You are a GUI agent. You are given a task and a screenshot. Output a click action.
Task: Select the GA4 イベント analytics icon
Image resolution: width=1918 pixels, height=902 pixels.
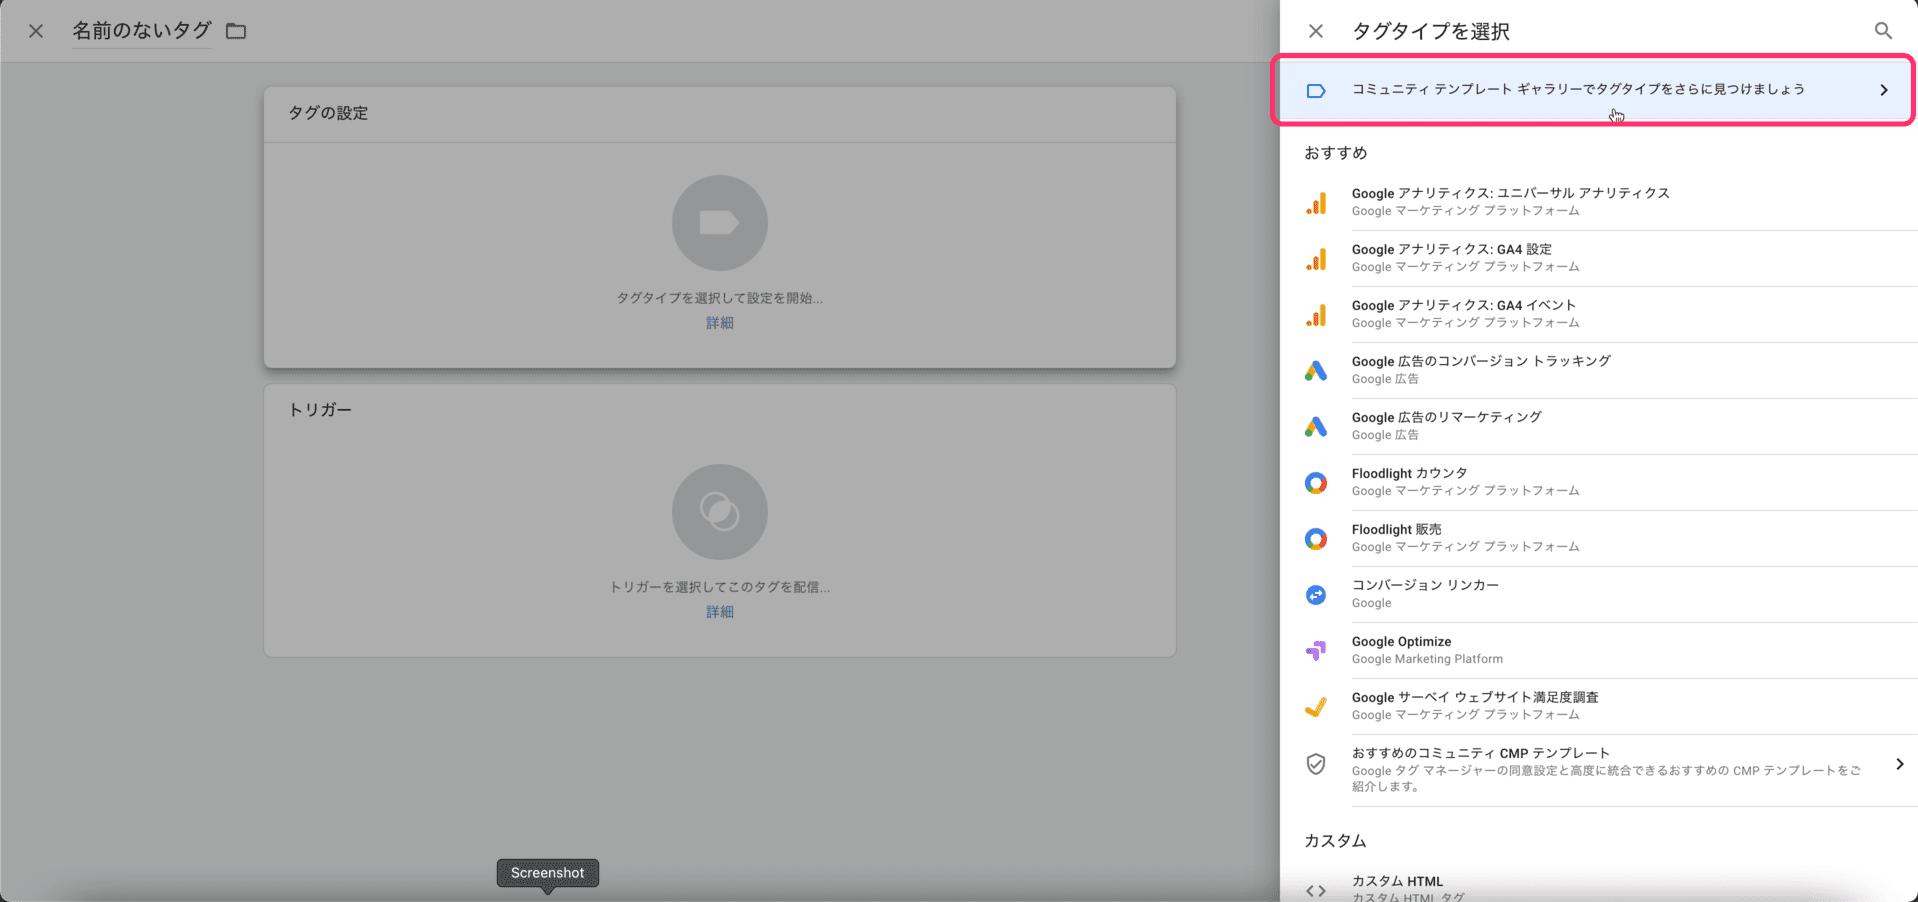point(1316,315)
